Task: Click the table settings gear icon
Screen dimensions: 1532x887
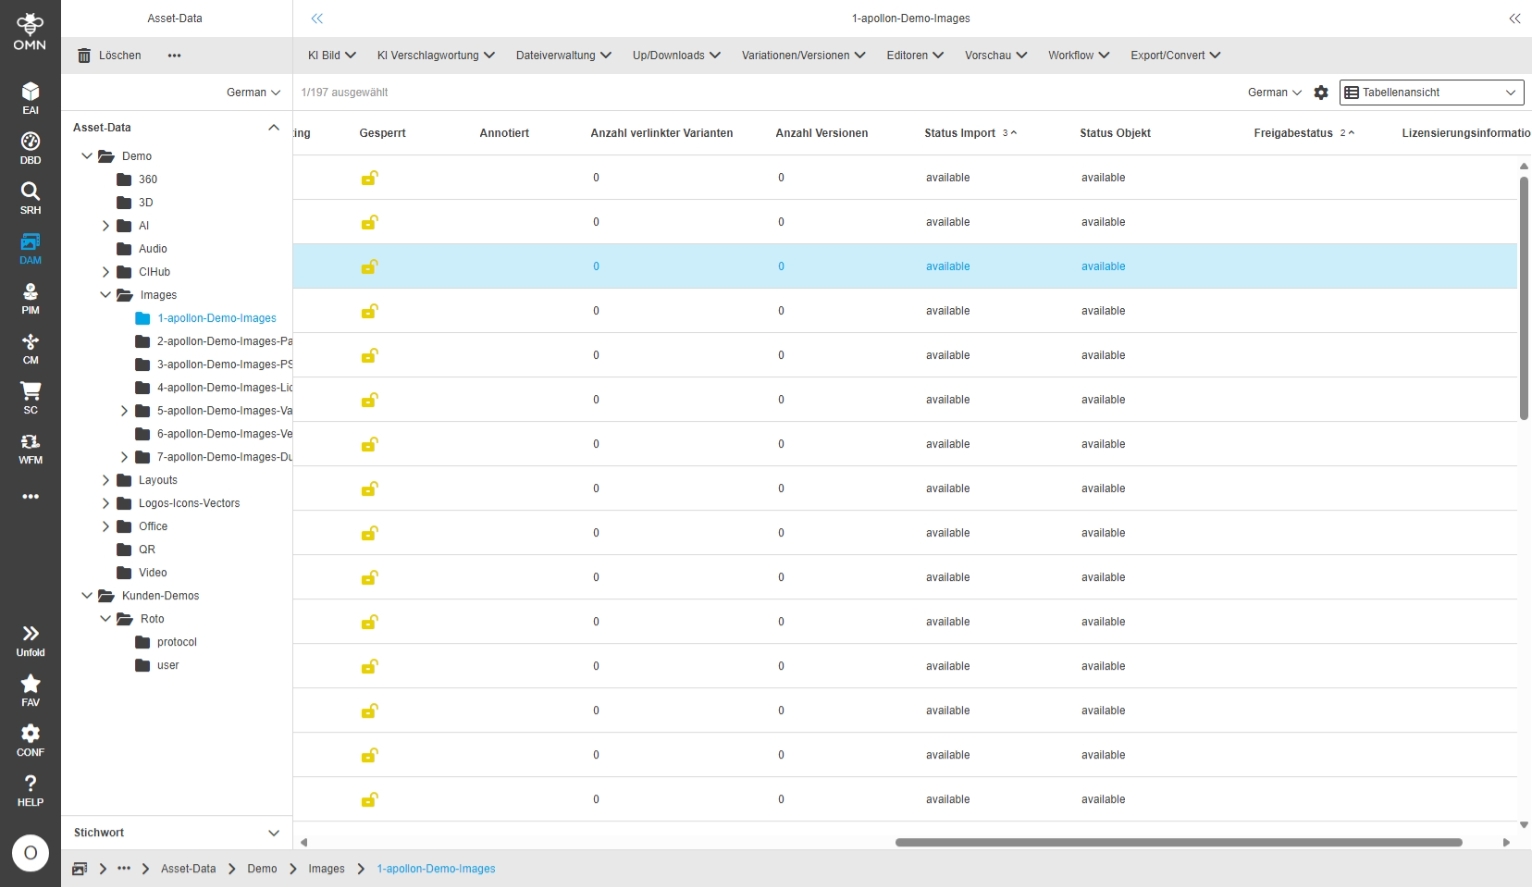Action: (x=1321, y=92)
